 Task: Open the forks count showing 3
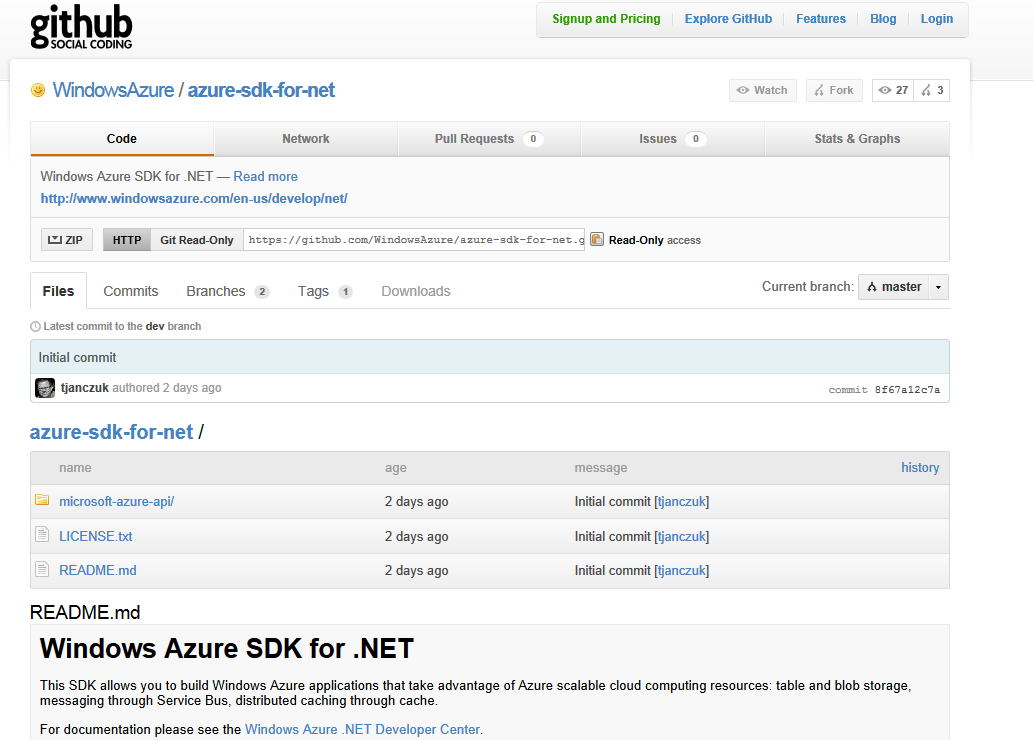(x=932, y=90)
